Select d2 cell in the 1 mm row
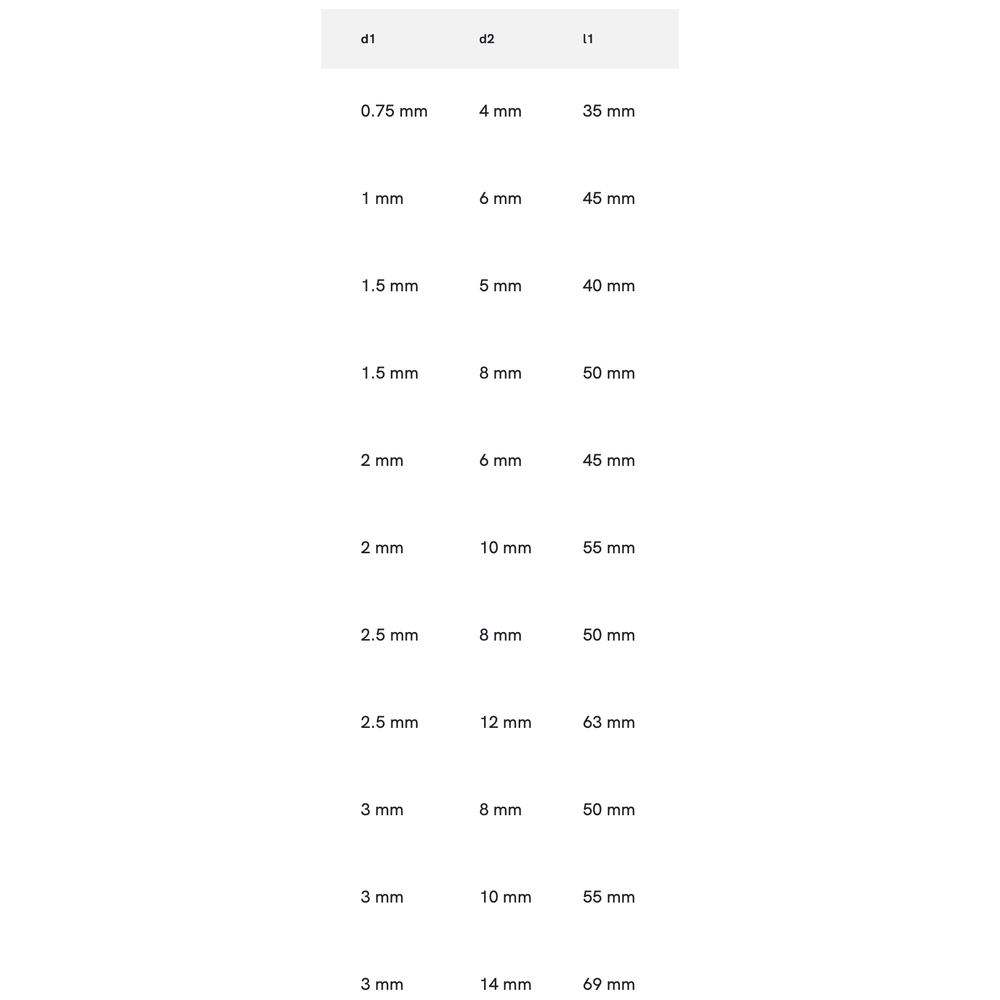Screen dimensions: 1000x1000 point(500,198)
